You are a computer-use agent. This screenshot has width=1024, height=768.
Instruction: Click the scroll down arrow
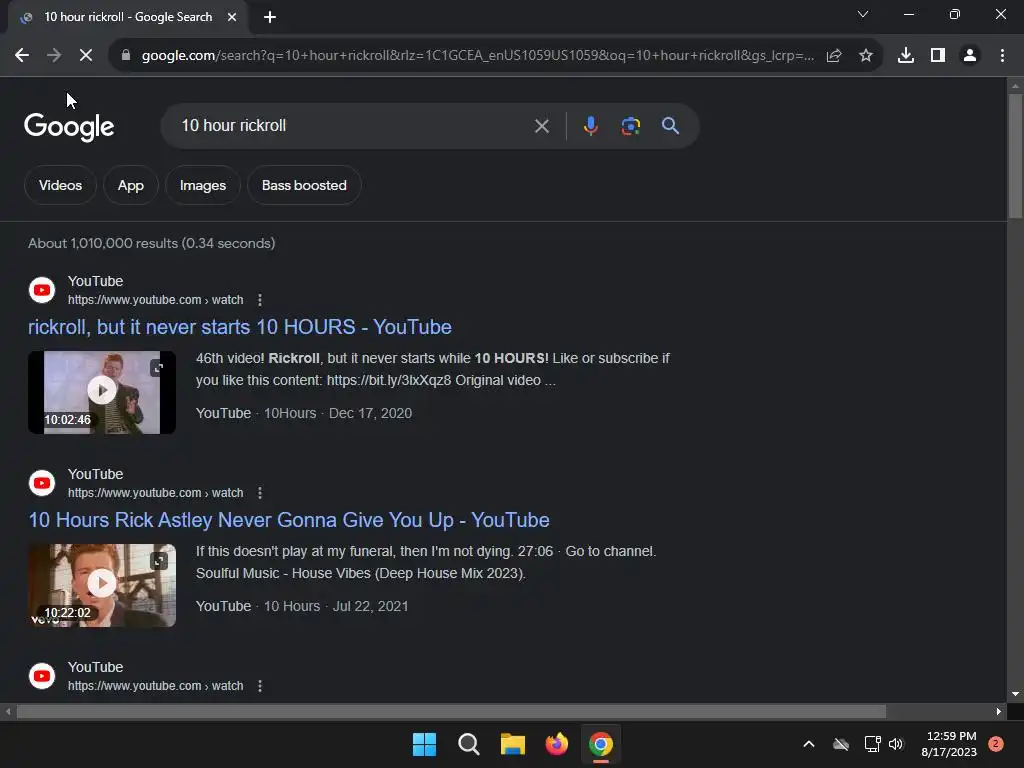click(x=1015, y=694)
